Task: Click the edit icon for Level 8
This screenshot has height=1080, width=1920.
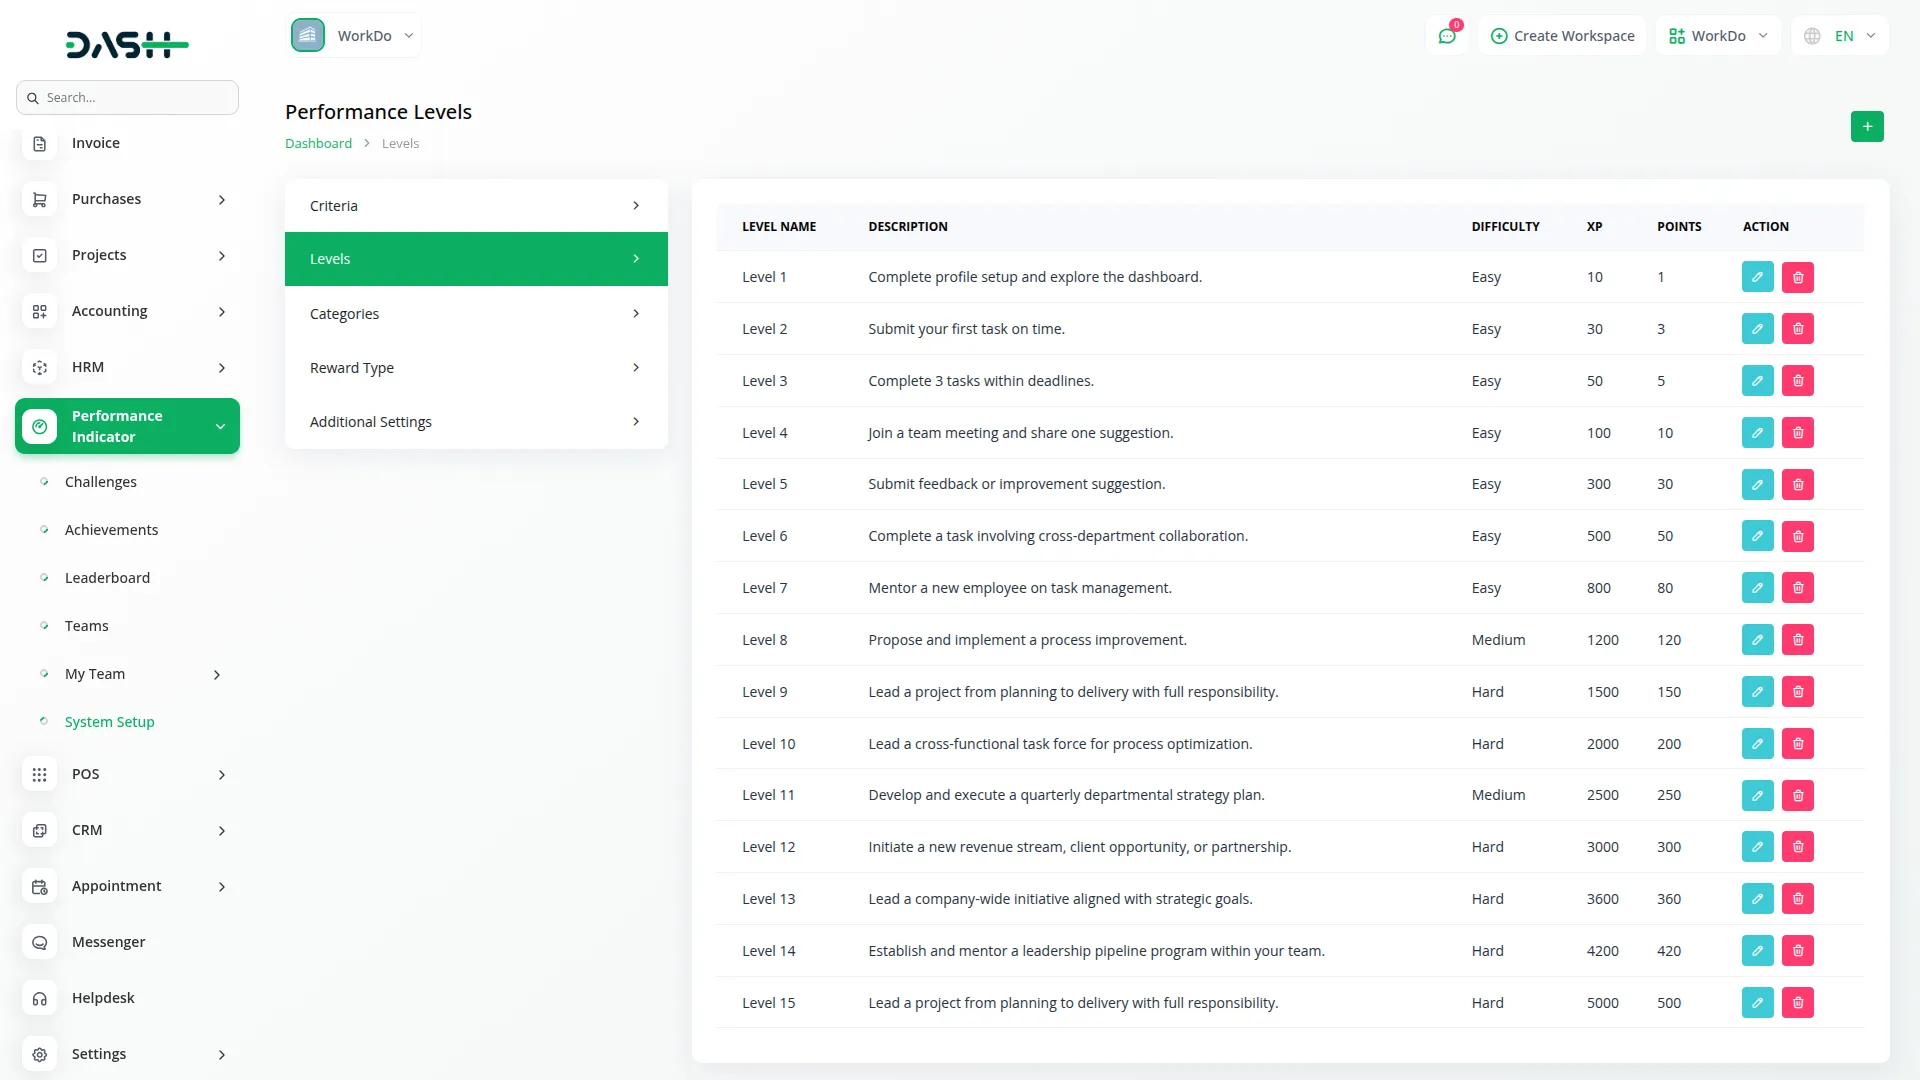Action: 1757,639
